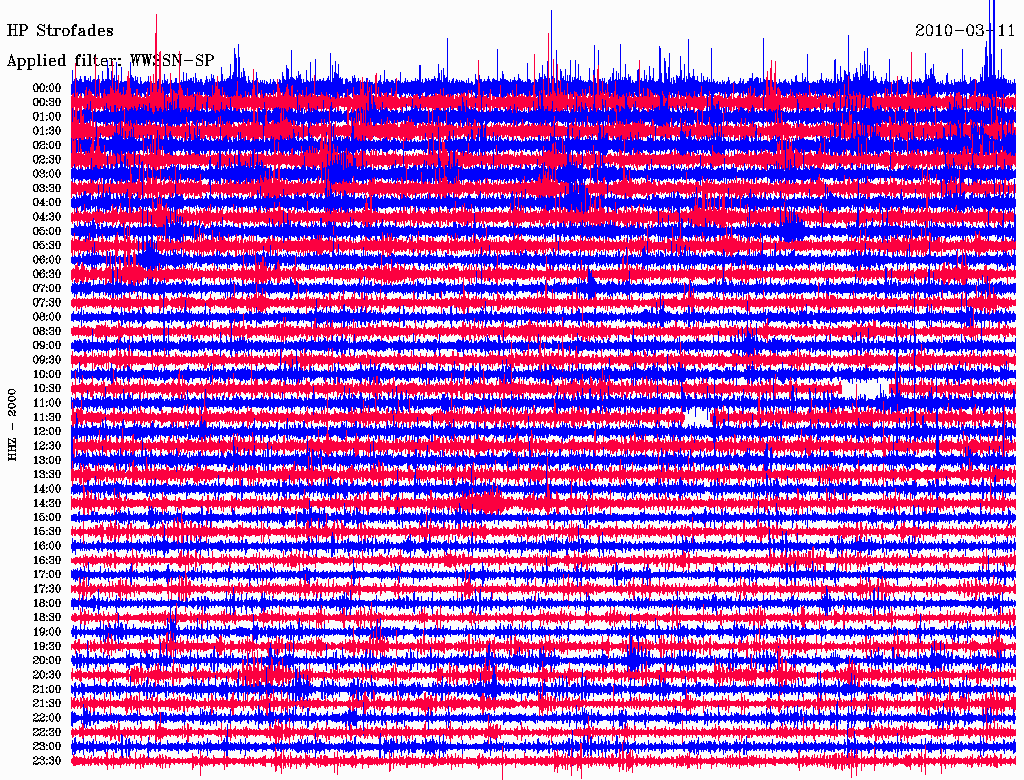Click the 05:30 time label
1024x780 pixels.
point(47,246)
